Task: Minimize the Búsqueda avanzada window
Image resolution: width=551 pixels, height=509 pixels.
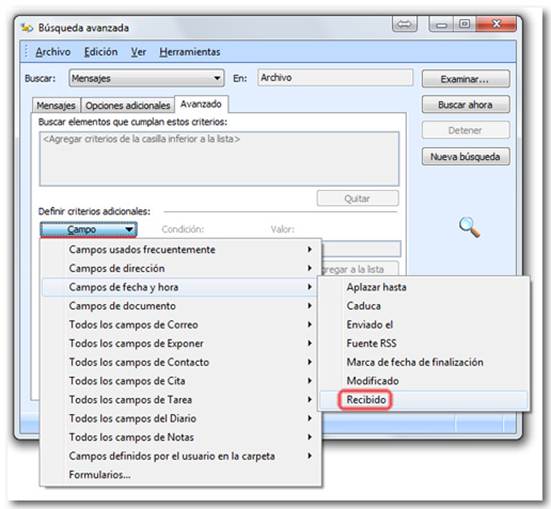Action: 441,24
